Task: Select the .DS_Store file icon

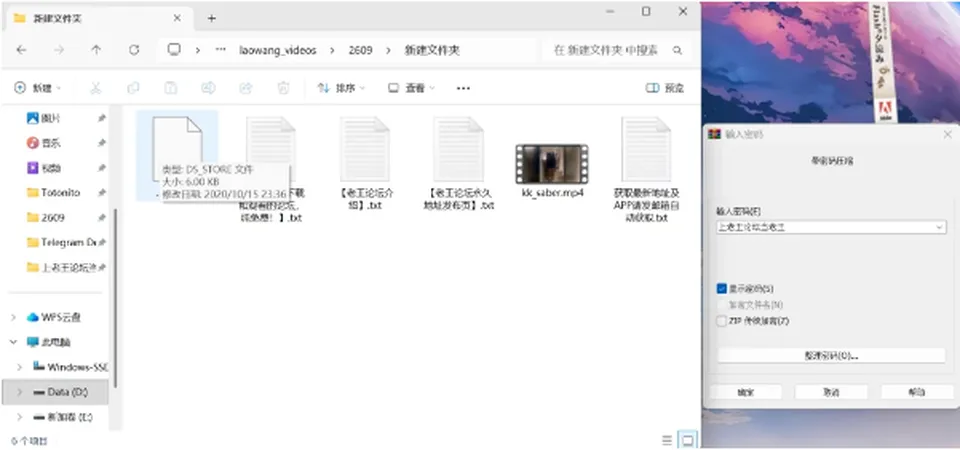Action: [x=177, y=149]
